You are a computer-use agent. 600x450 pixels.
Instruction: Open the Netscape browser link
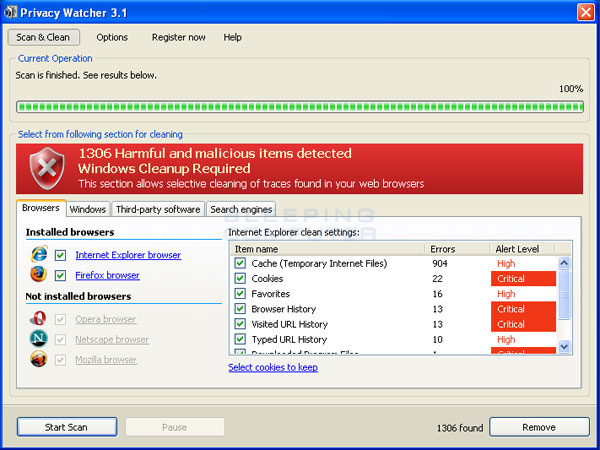coord(112,339)
